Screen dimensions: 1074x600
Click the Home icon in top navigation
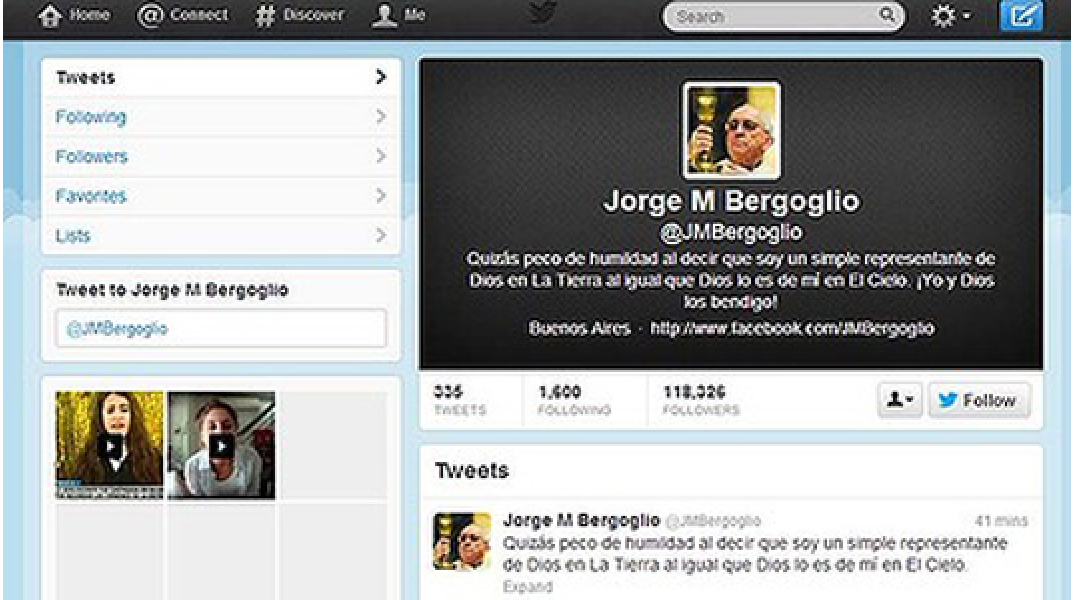[x=51, y=17]
